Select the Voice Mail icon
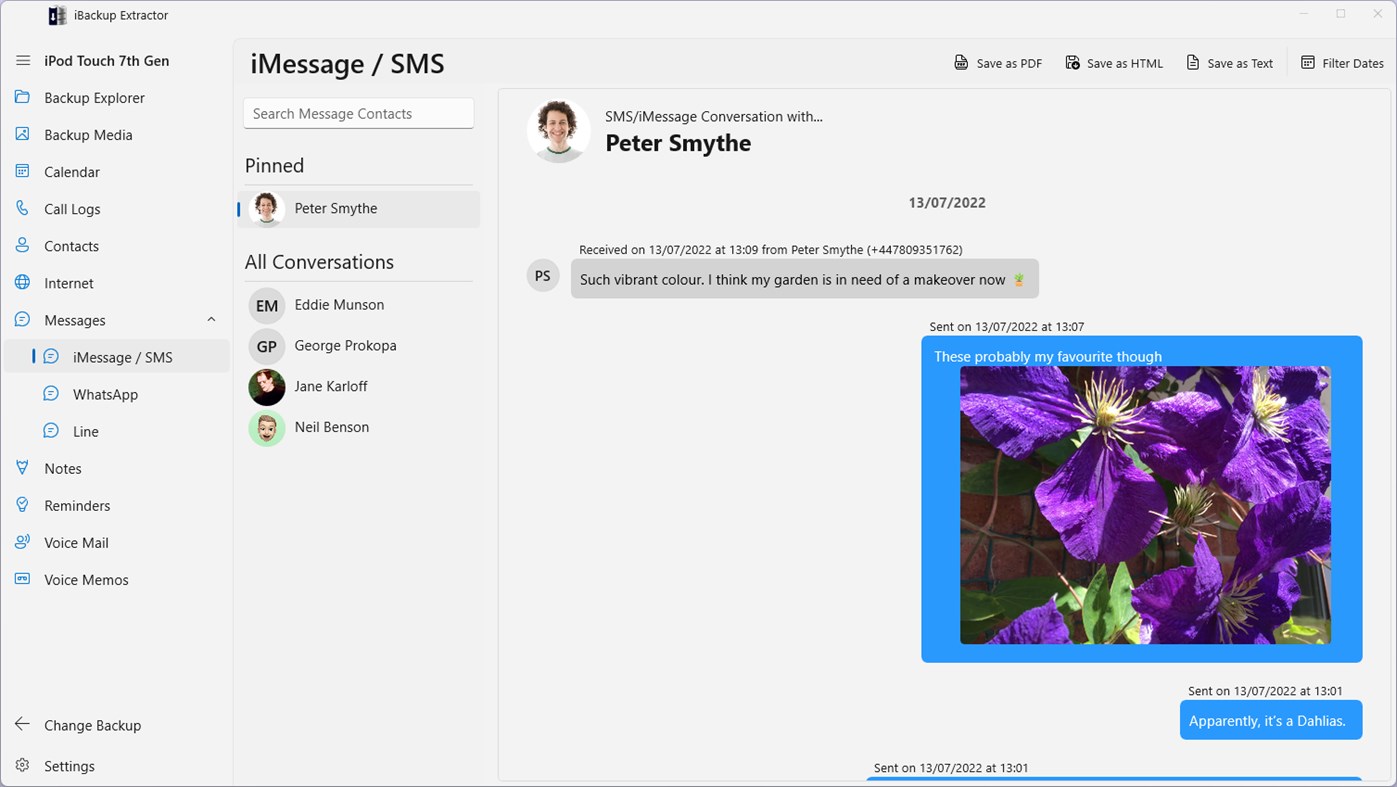 [22, 542]
